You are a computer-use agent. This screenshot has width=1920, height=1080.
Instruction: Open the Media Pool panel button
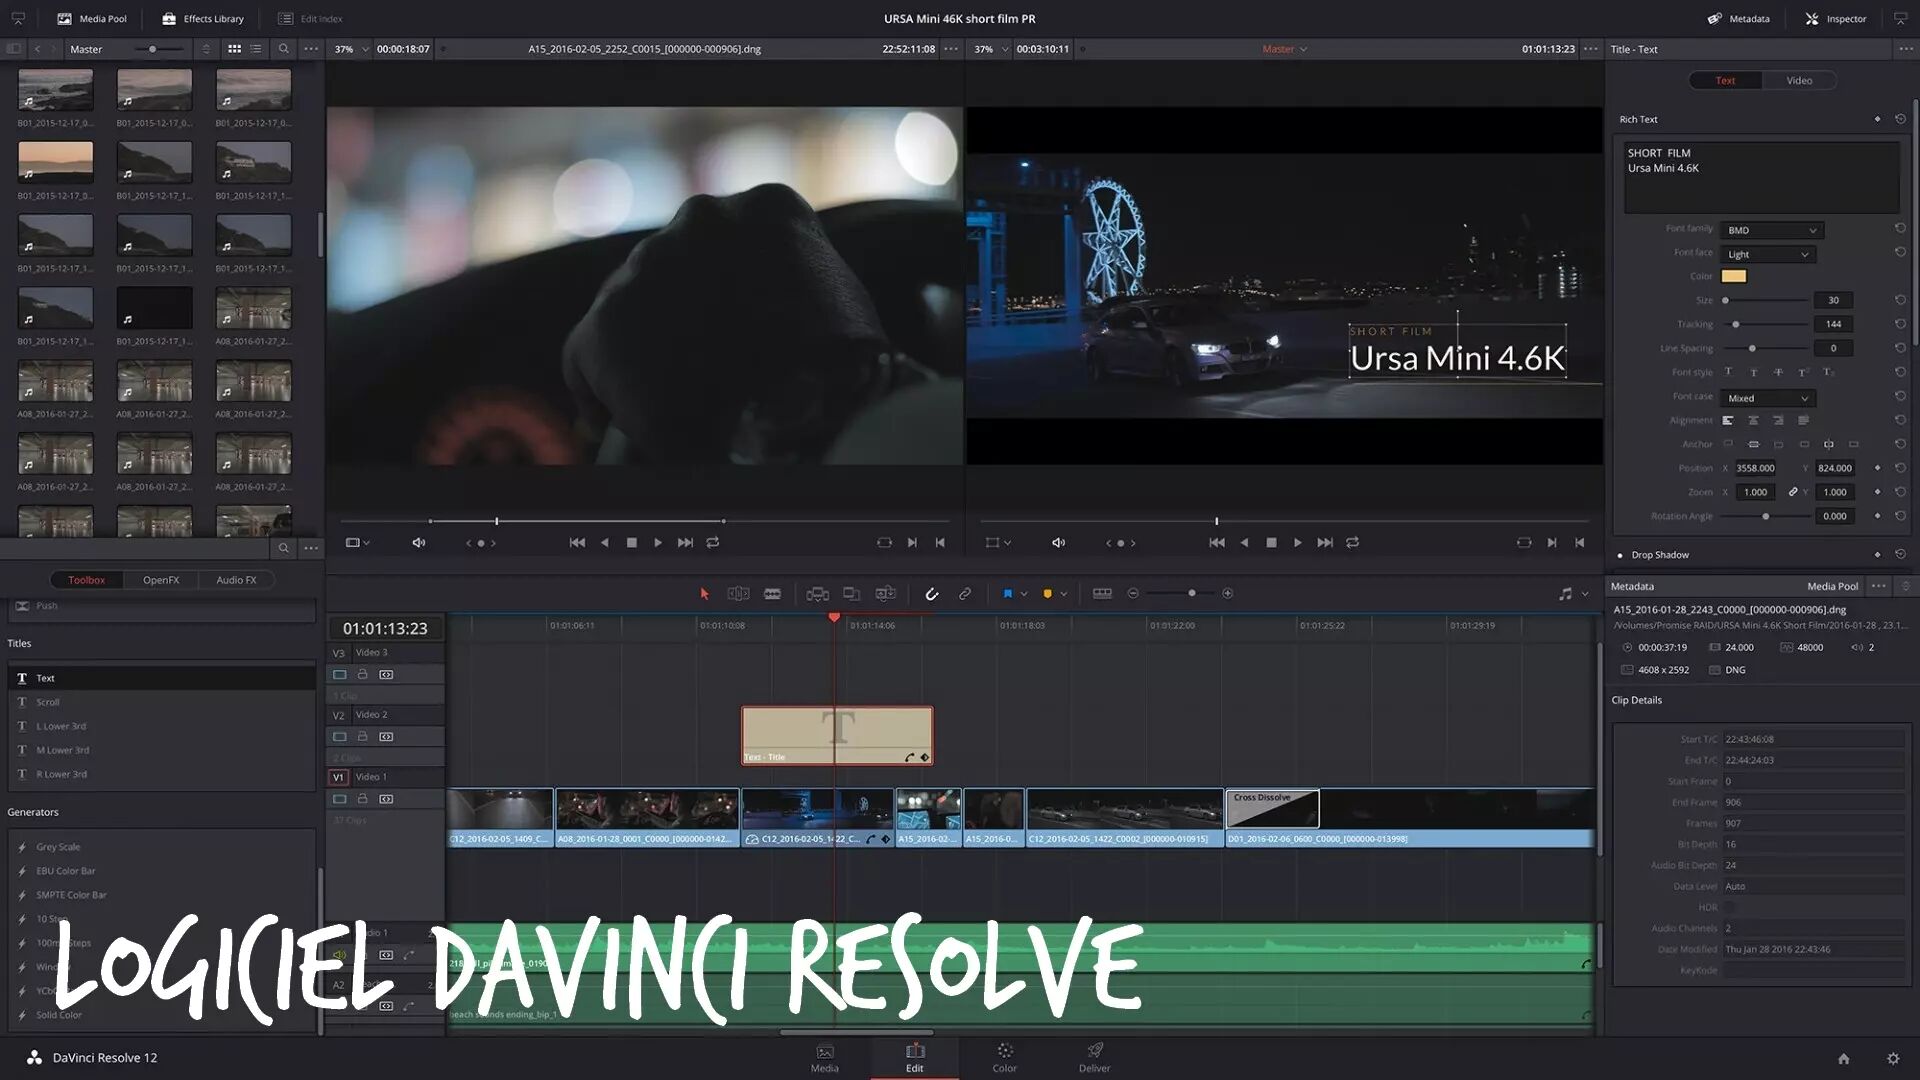(x=92, y=18)
